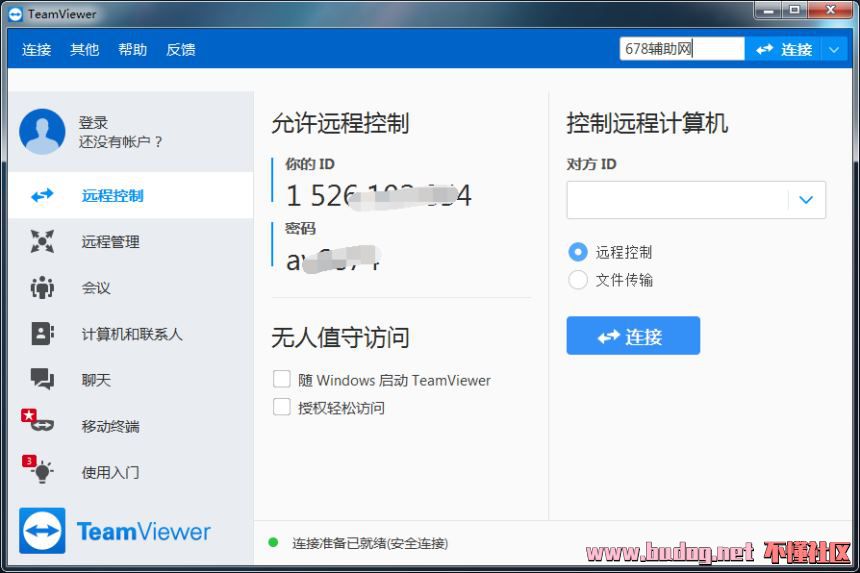
Task: Open 计算机和联系人 sidebar tab
Action: pyautogui.click(x=131, y=333)
